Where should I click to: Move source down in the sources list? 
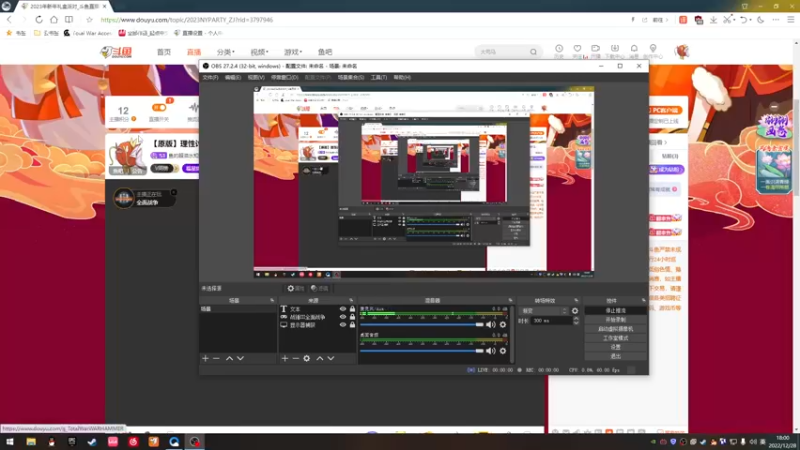click(x=331, y=359)
